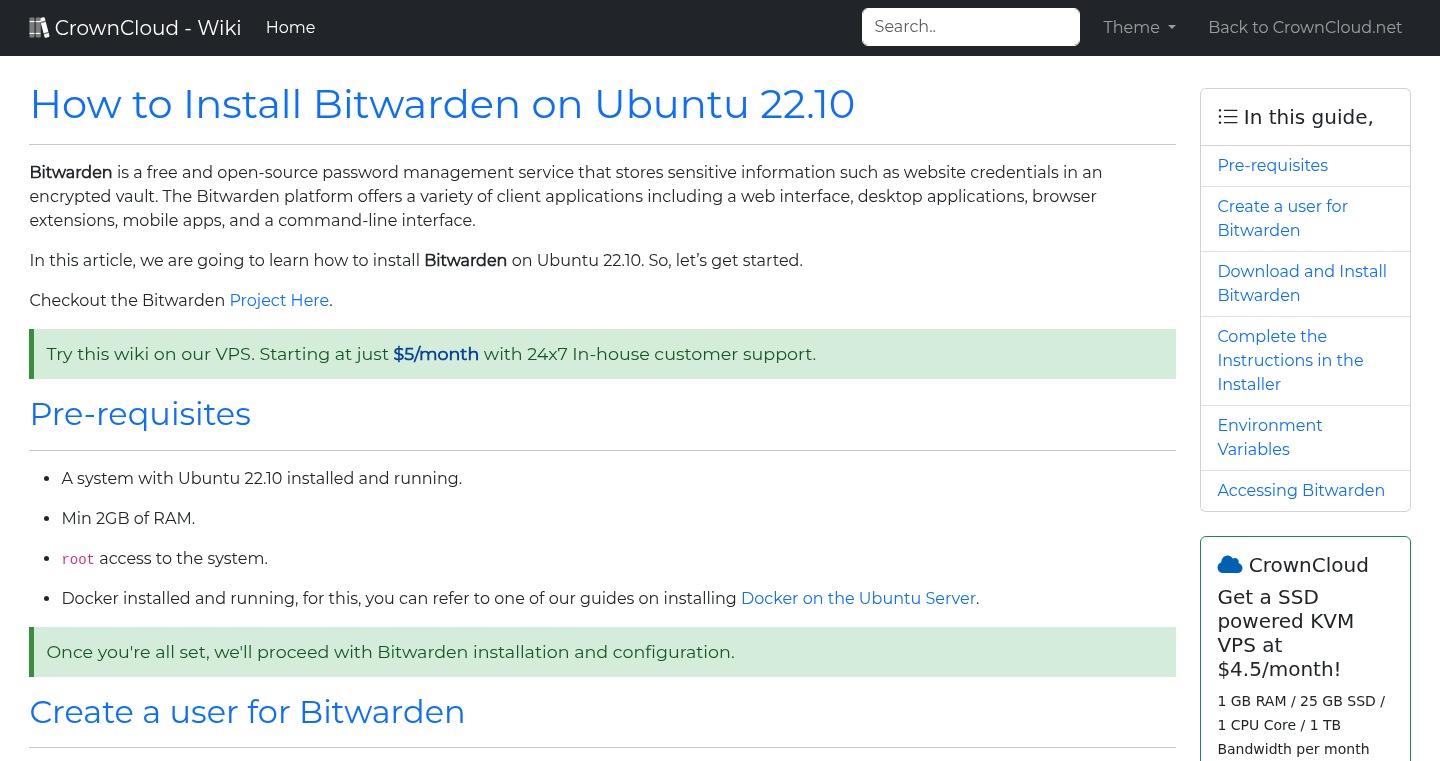Click inside the Search field
This screenshot has height=761, width=1440.
pos(969,26)
